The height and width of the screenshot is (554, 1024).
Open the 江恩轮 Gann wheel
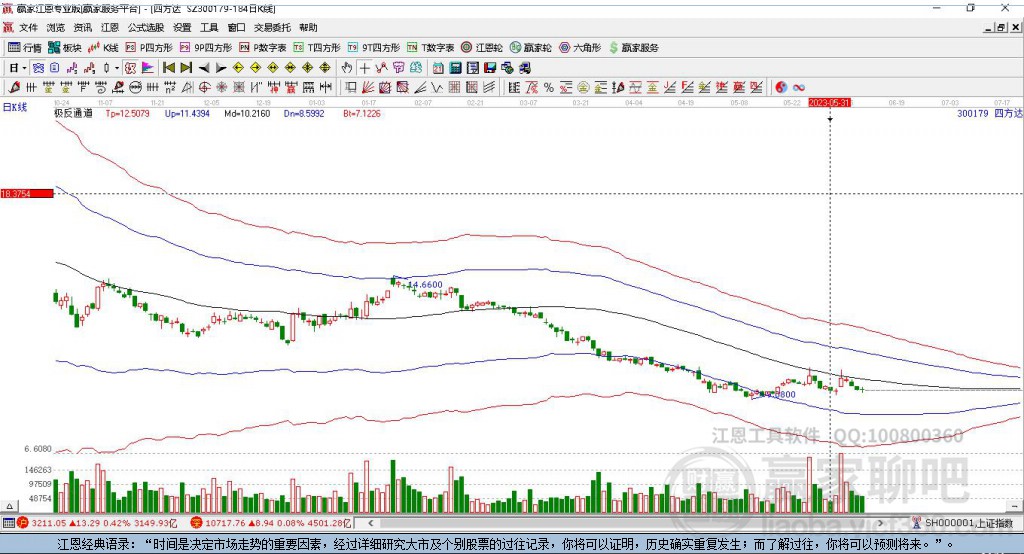coord(482,48)
